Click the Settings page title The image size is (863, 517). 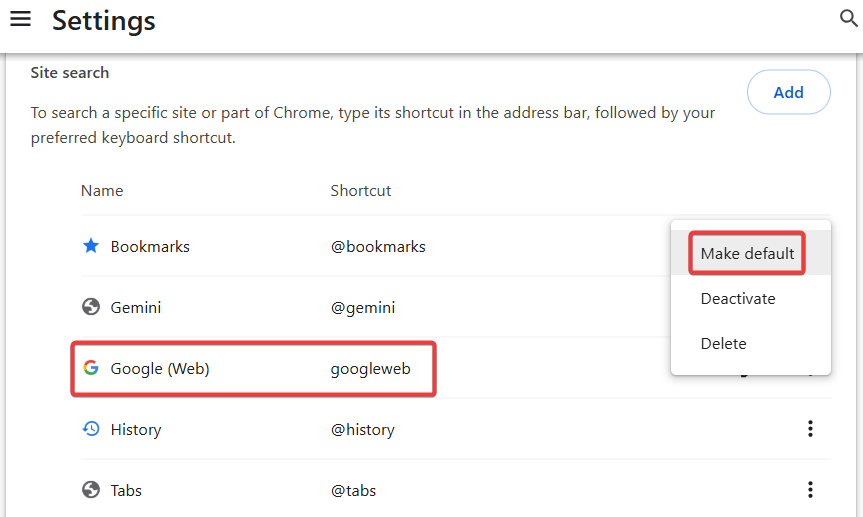(x=103, y=20)
